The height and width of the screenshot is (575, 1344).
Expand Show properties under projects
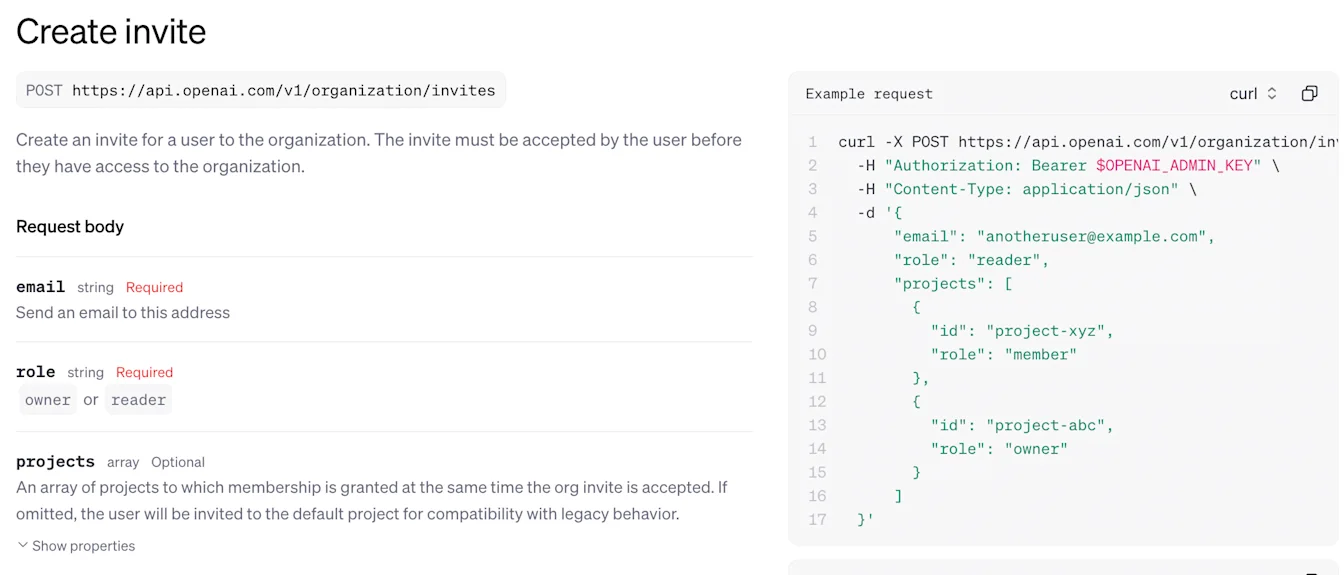point(76,546)
